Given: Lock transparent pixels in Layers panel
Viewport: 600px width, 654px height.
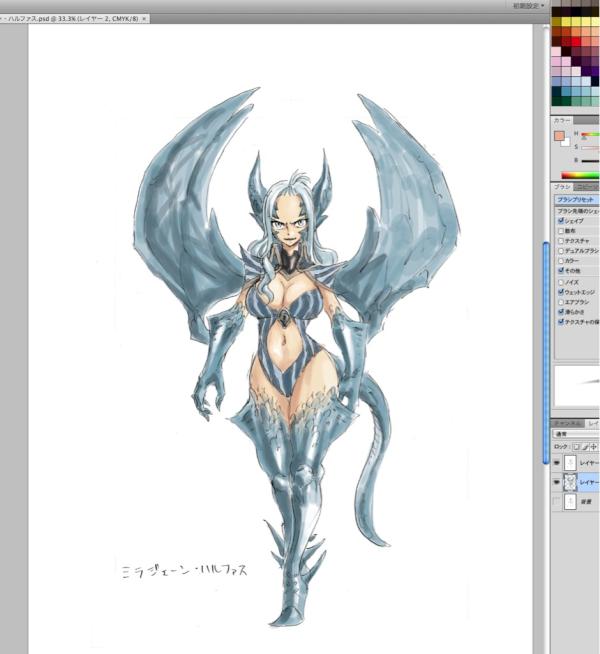Looking at the screenshot, I should (576, 447).
